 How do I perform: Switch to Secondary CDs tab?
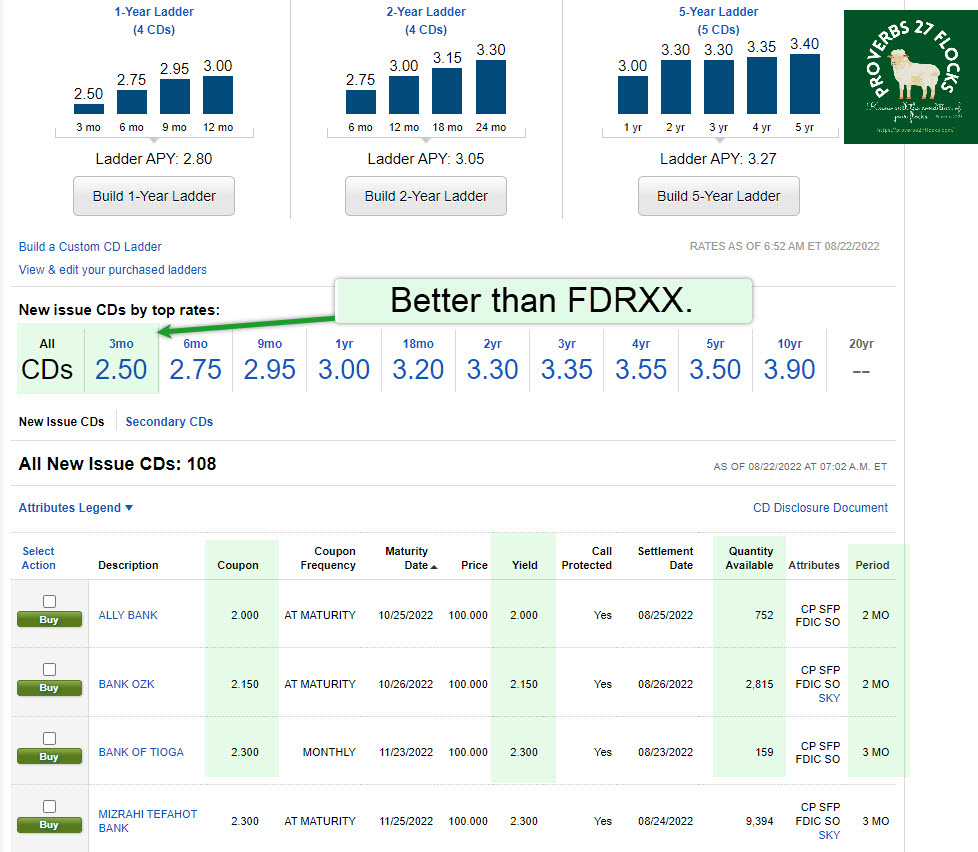click(169, 422)
